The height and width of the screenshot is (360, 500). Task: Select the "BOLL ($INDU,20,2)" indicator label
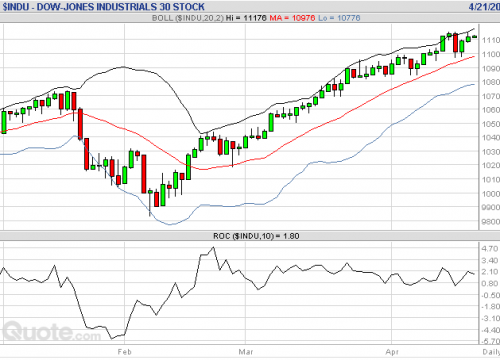188,18
